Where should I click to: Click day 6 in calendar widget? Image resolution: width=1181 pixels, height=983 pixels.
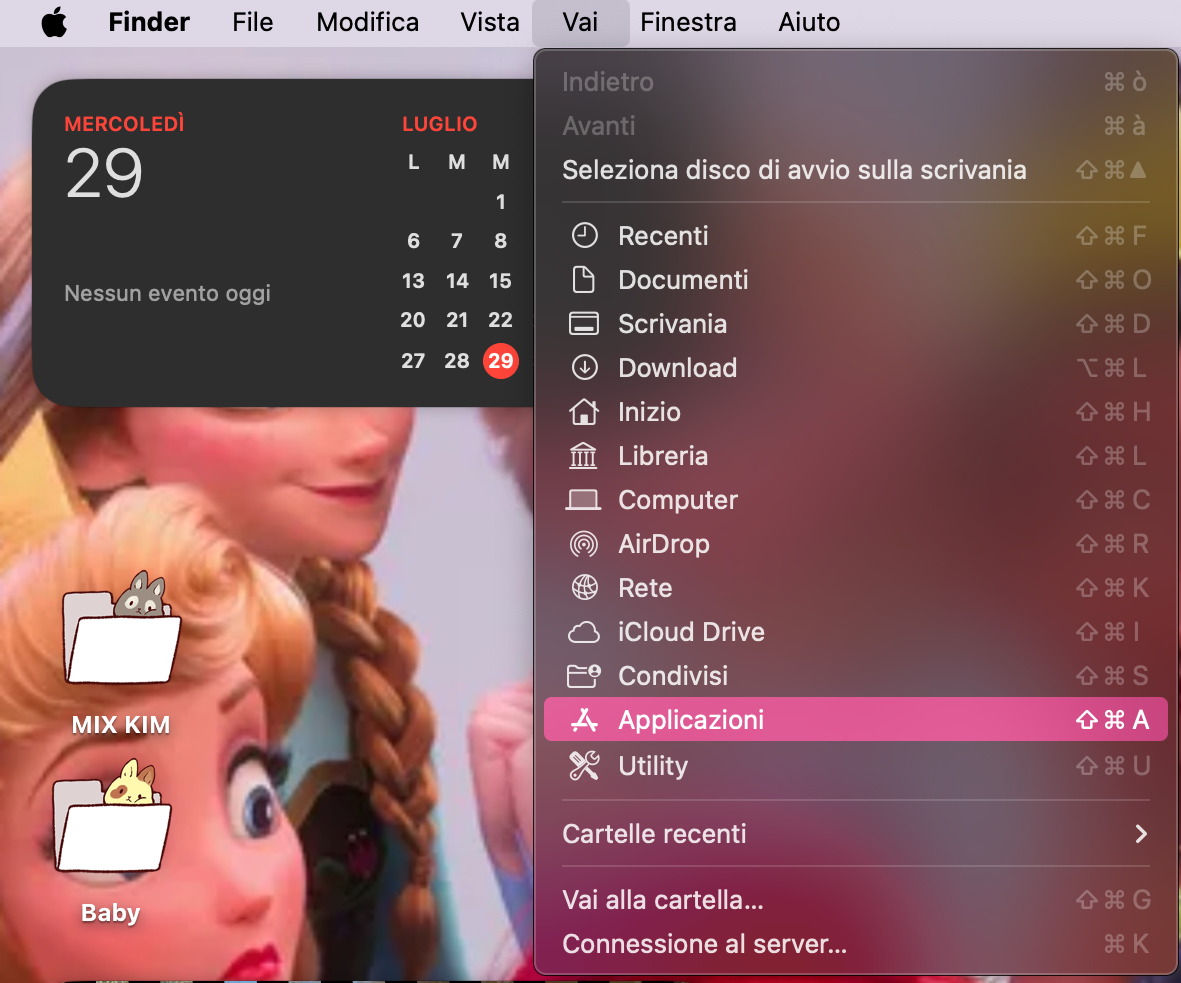coord(414,241)
